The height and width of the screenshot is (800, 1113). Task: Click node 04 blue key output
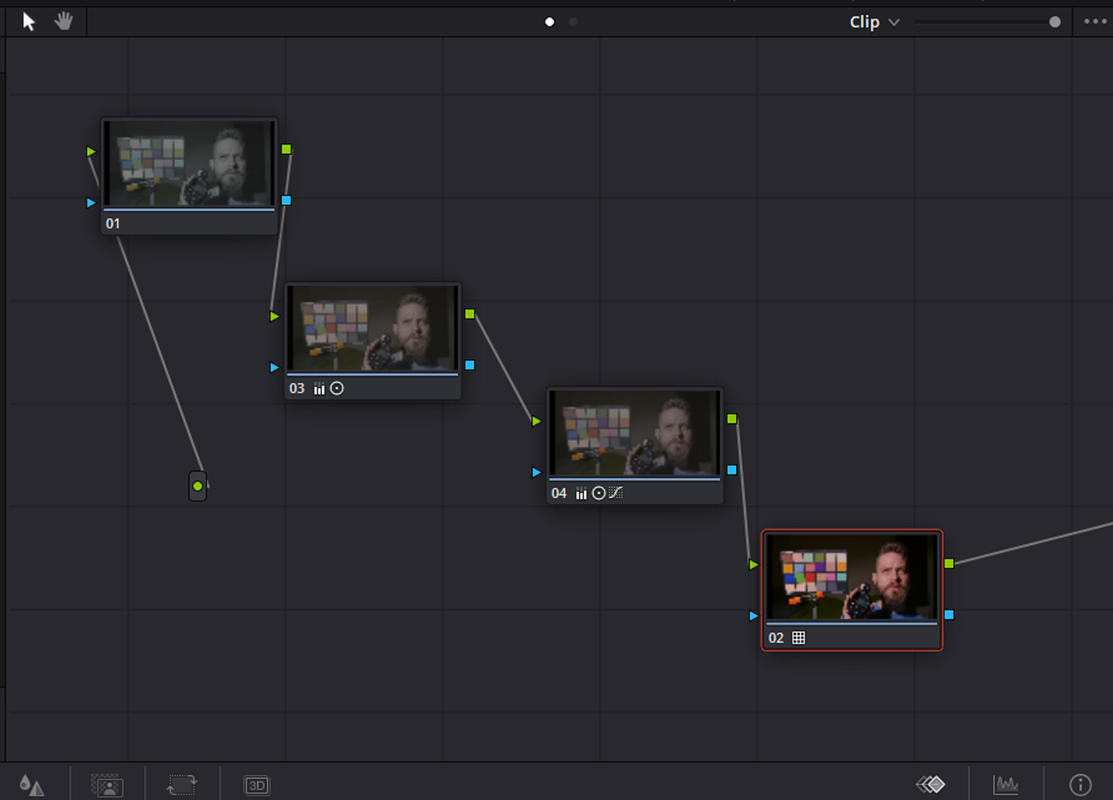[x=732, y=470]
